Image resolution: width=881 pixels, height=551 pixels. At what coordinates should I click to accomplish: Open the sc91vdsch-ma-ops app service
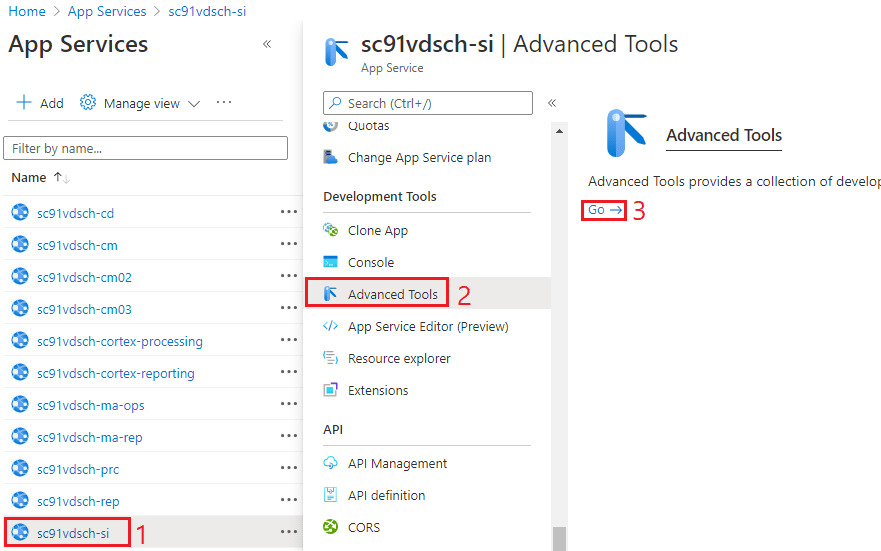pos(90,406)
